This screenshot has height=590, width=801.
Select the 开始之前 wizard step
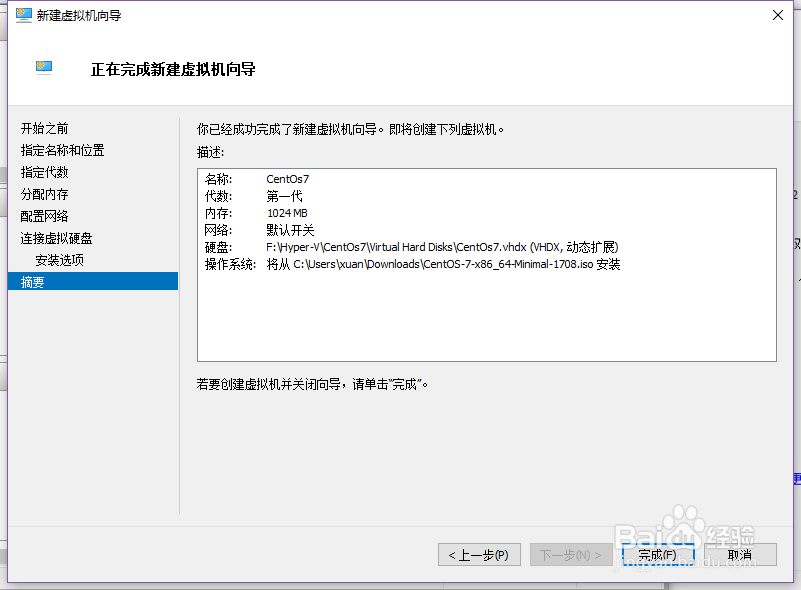point(42,128)
